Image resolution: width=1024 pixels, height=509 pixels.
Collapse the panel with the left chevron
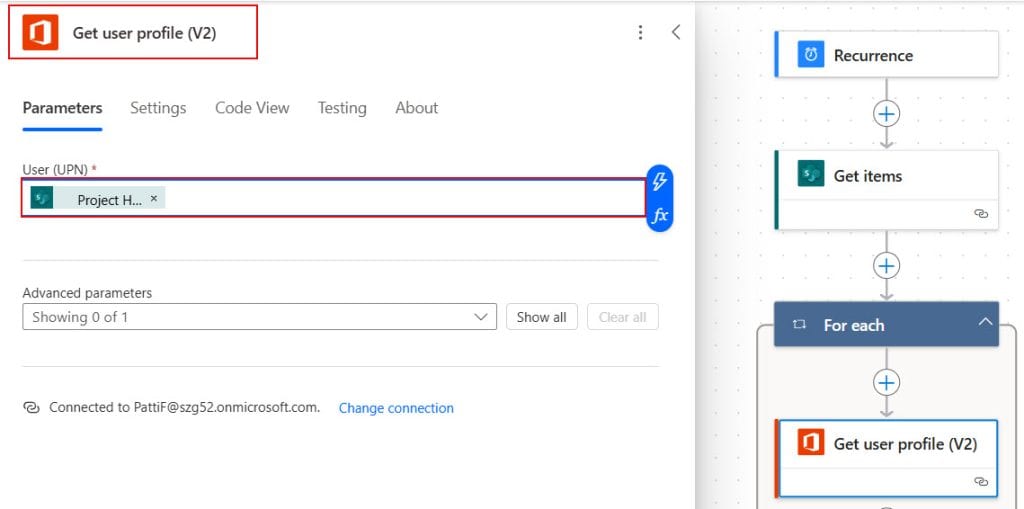click(x=676, y=32)
